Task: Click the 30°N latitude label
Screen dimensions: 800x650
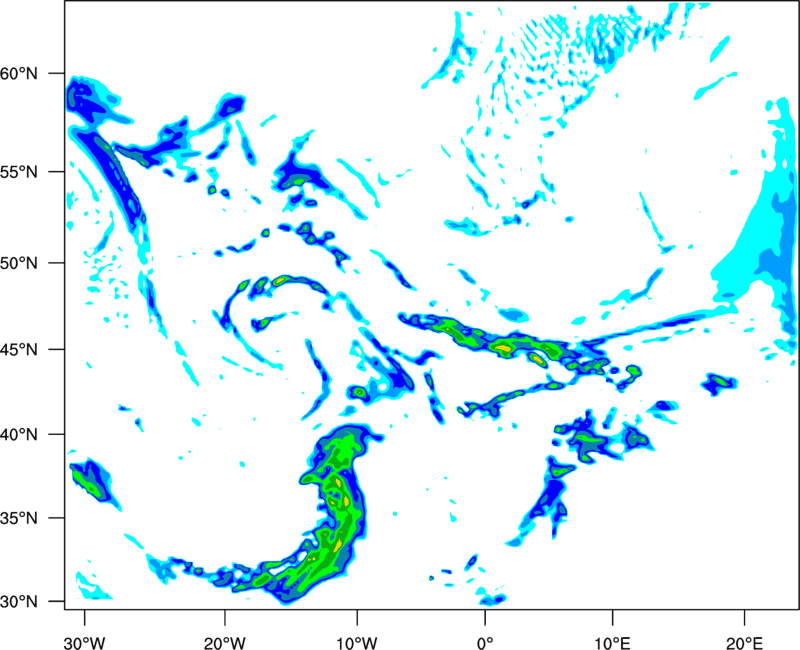Action: (x=19, y=602)
